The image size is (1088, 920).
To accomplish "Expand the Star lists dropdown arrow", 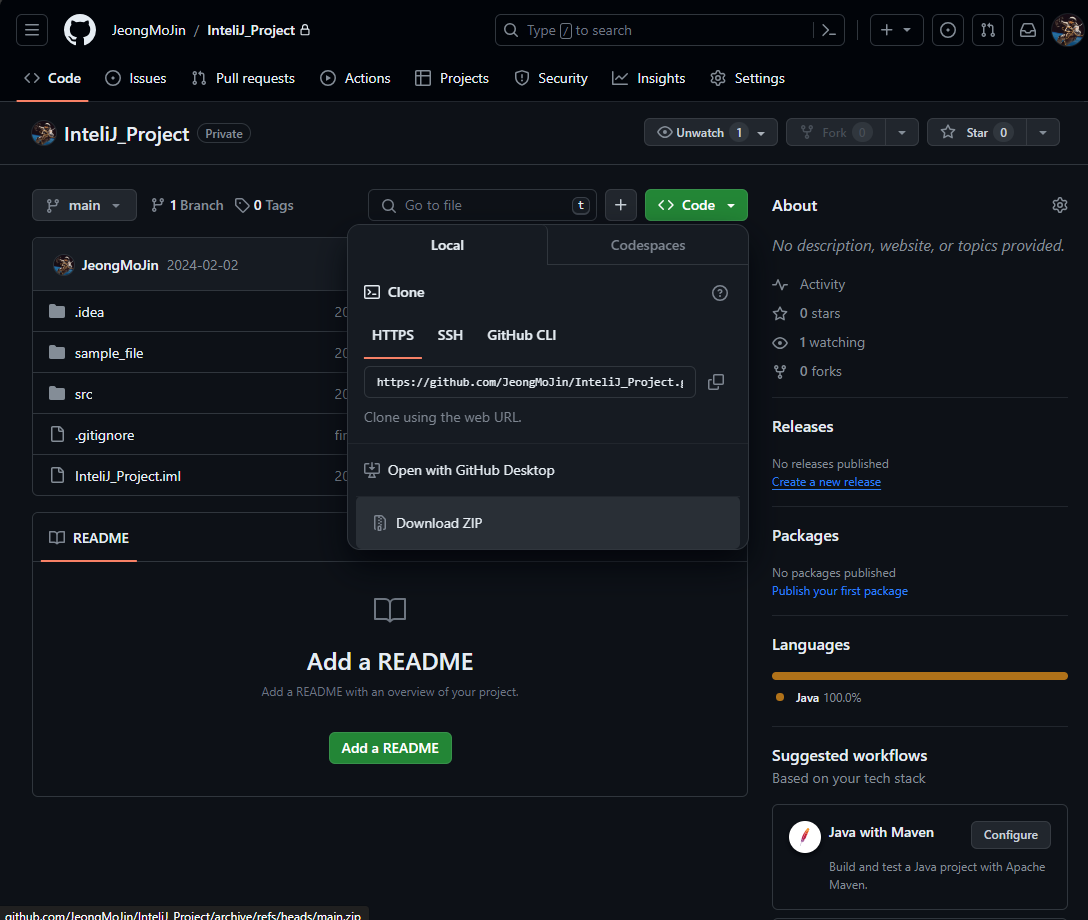I will click(1042, 133).
